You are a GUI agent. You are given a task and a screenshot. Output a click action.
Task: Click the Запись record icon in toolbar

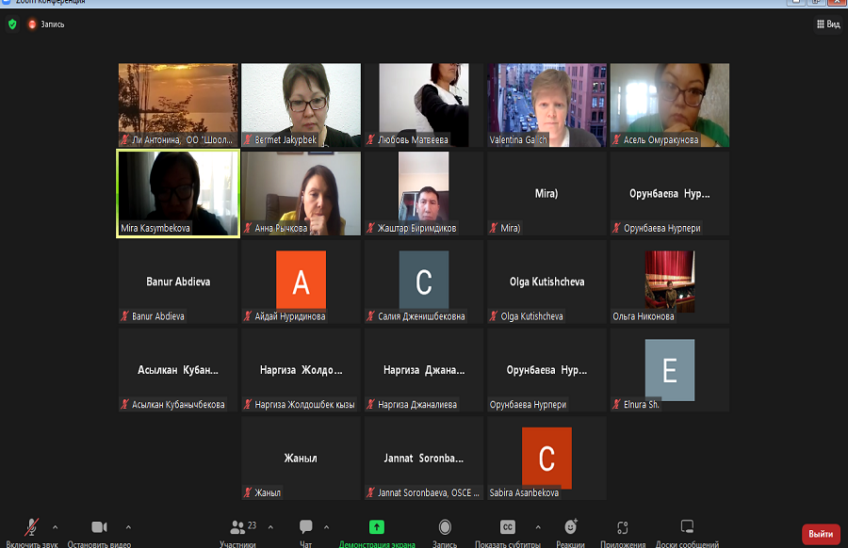445,528
